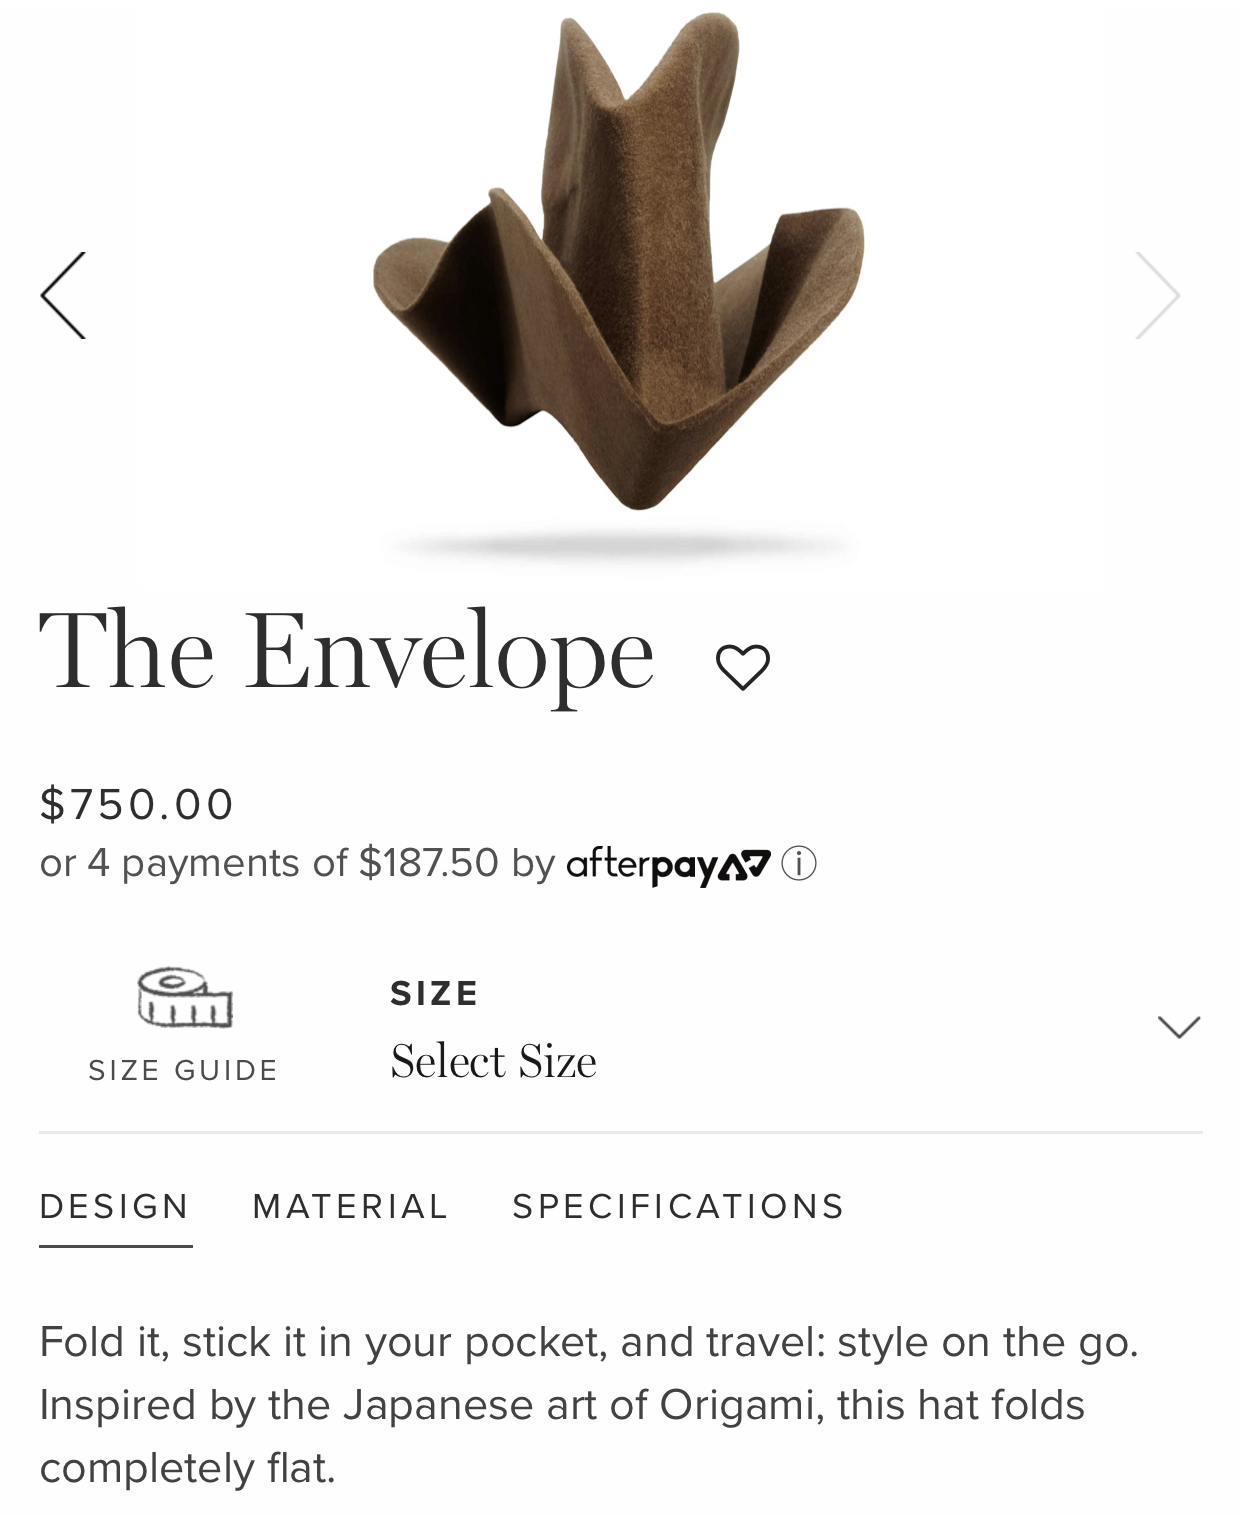The image size is (1242, 1516).
Task: Click the Origami design description paragraph
Action: 590,1405
